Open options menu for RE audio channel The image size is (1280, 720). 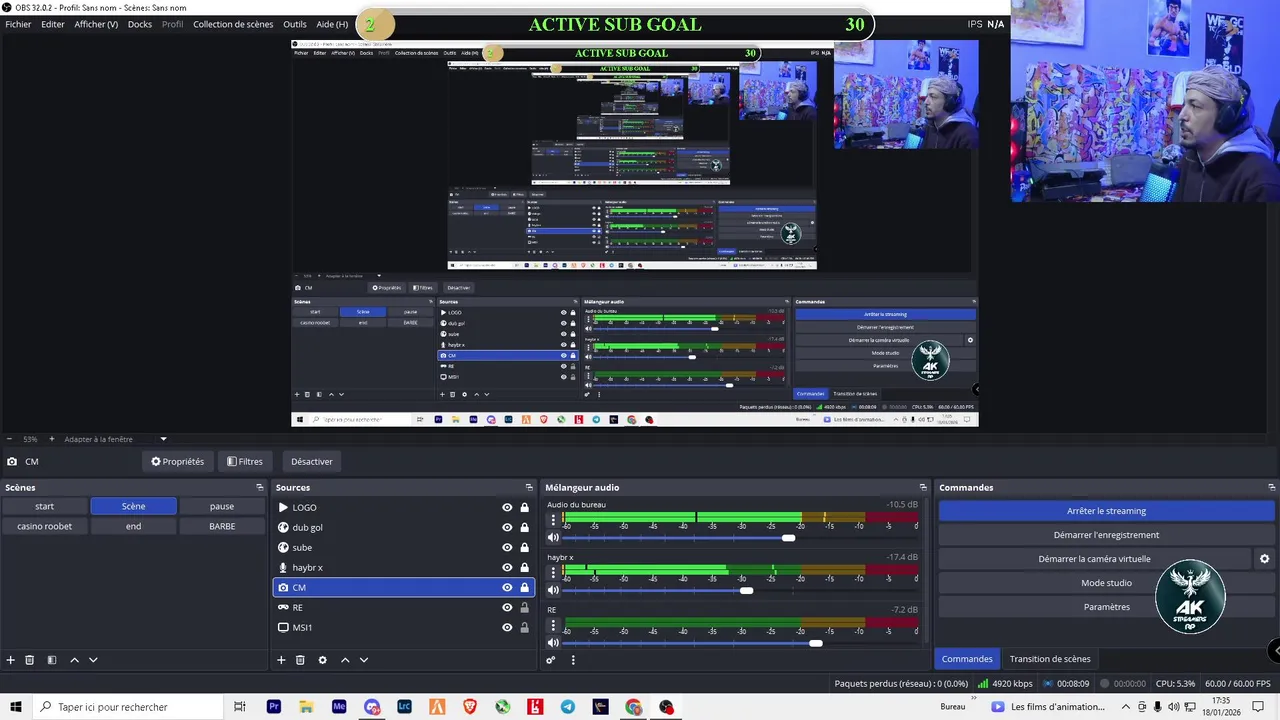pyautogui.click(x=553, y=625)
